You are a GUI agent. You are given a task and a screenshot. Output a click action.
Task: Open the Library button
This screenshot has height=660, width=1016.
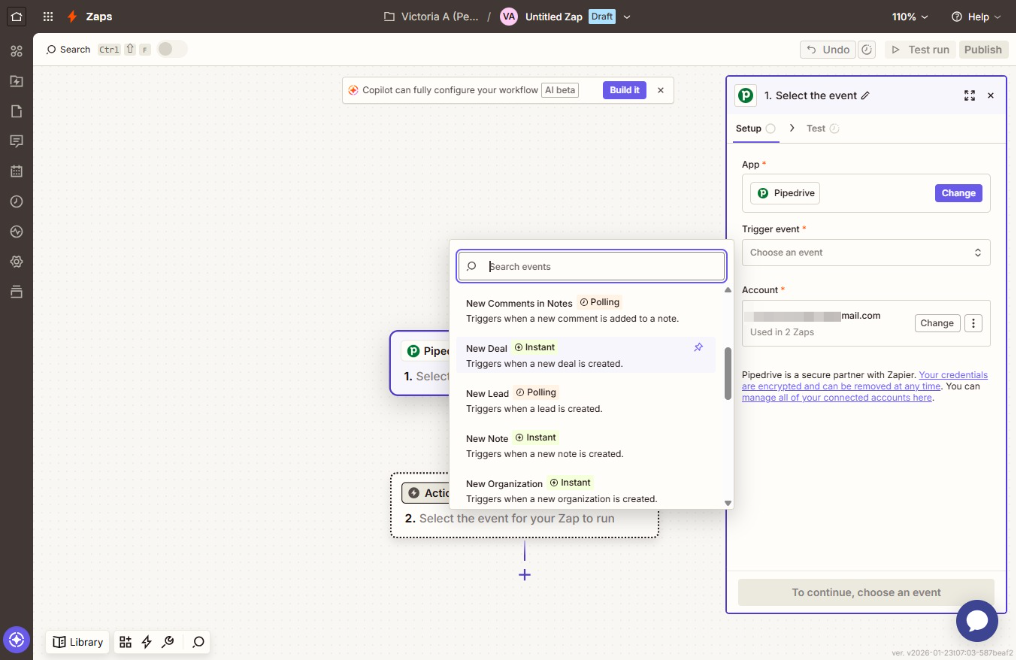[x=78, y=642]
